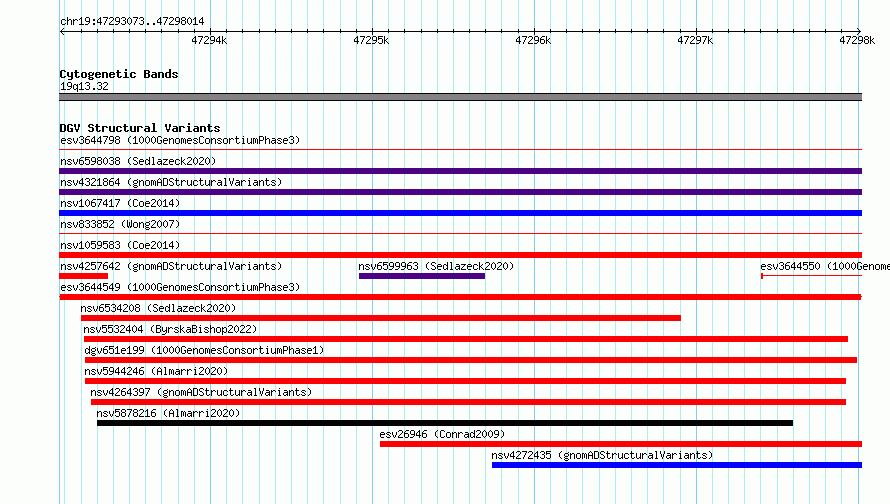Screen dimensions: 890x504
Task: Click the thin red esv3644798 line
Action: click(x=460, y=150)
